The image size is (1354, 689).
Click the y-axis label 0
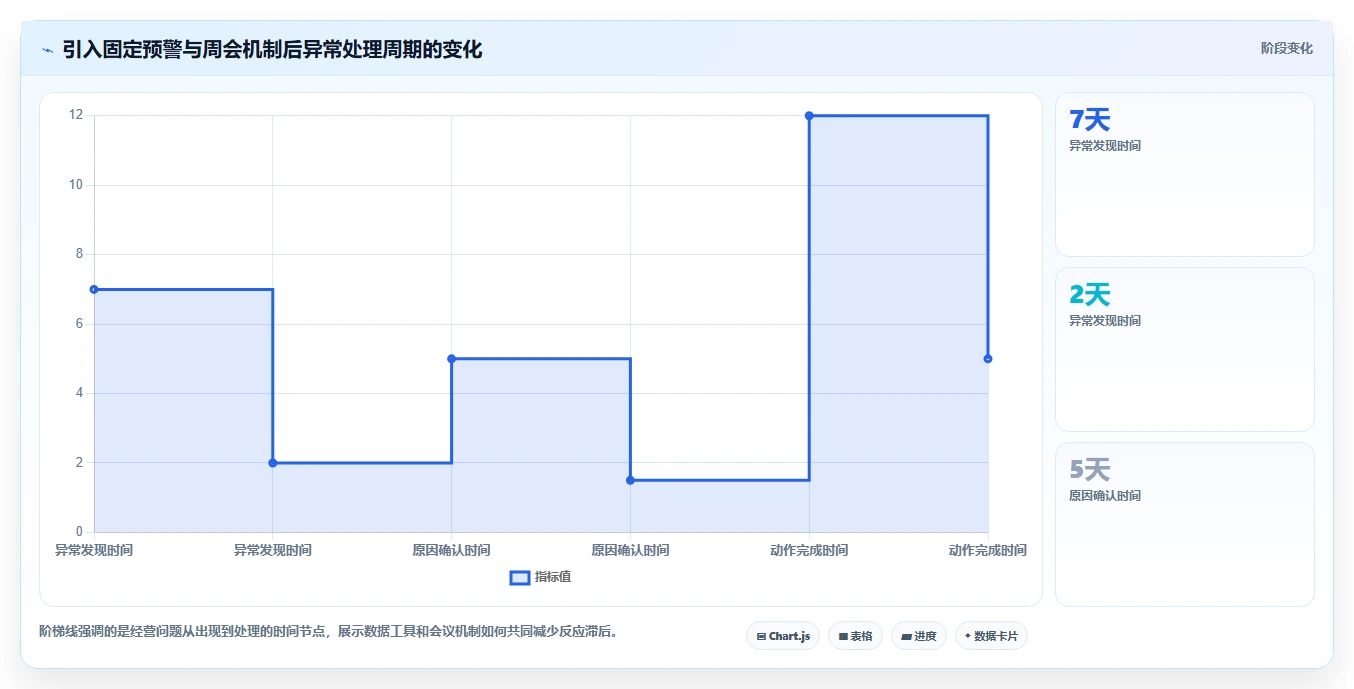tap(79, 532)
